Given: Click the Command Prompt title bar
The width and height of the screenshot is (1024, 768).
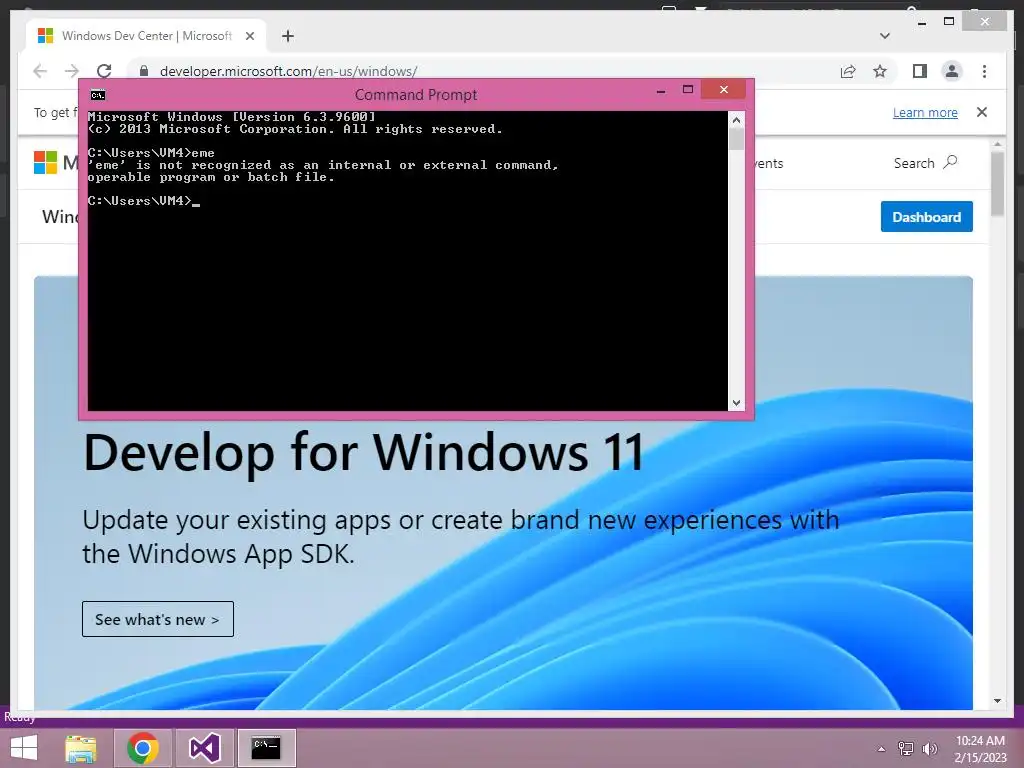Looking at the screenshot, I should point(415,95).
